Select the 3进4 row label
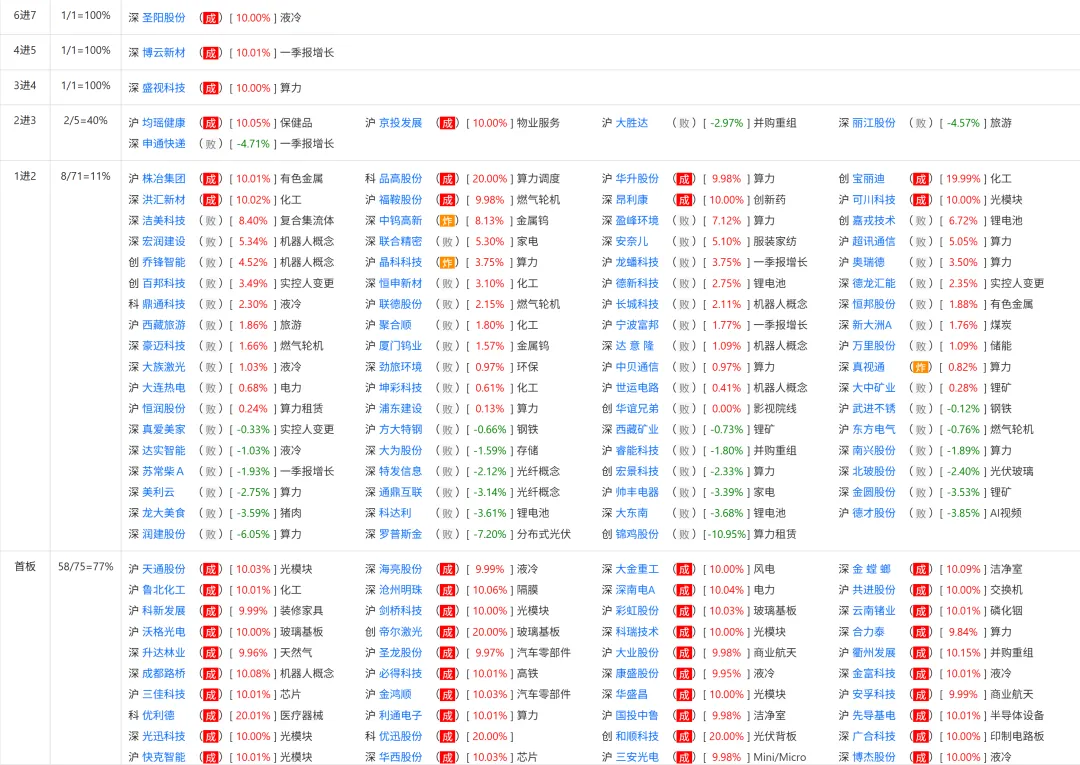Screen dimensions: 1080x765 25,85
